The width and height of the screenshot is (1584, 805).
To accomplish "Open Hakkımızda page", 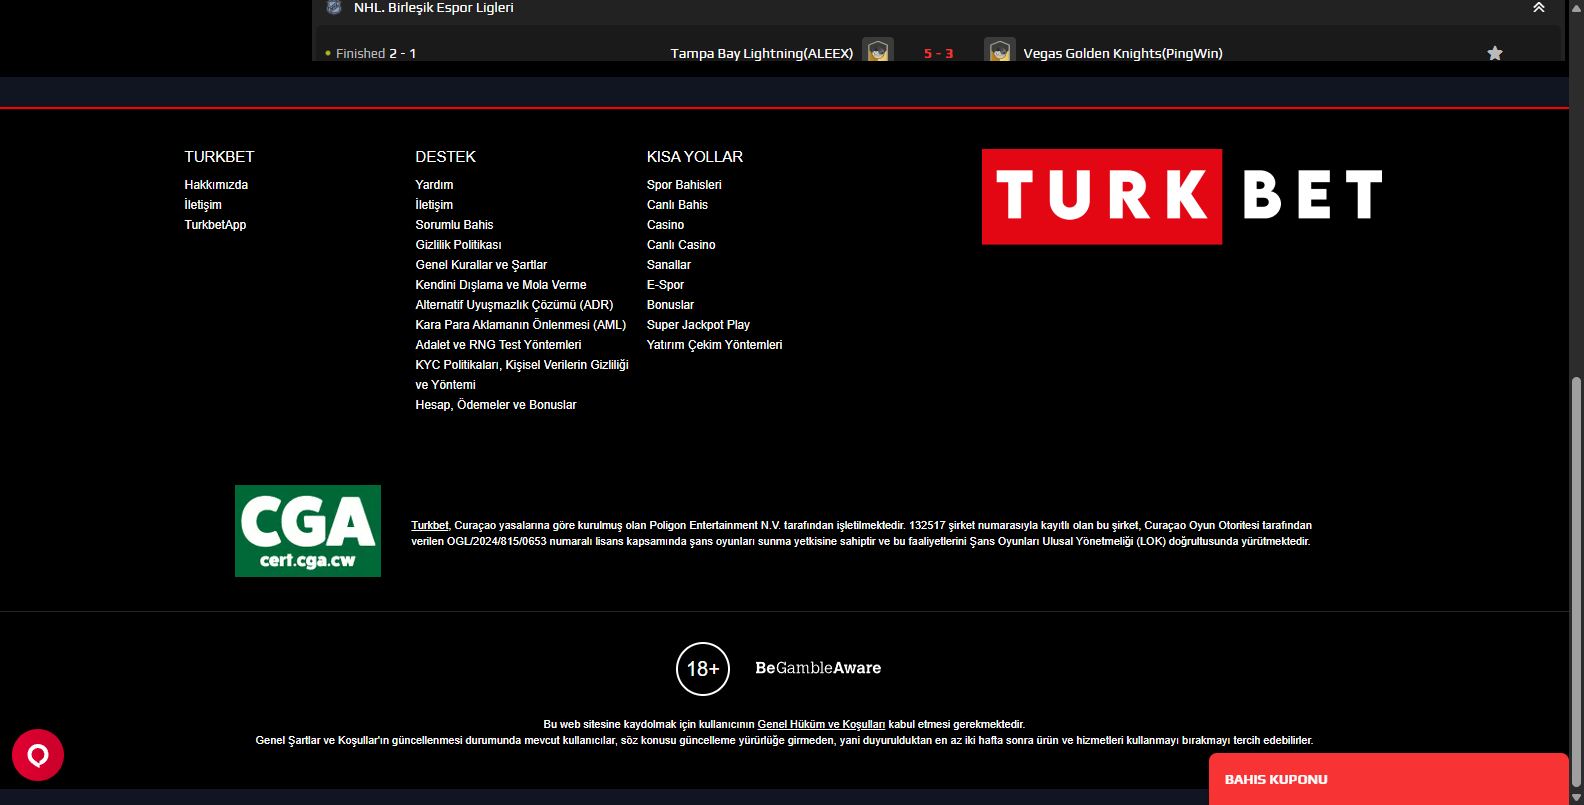I will 216,185.
